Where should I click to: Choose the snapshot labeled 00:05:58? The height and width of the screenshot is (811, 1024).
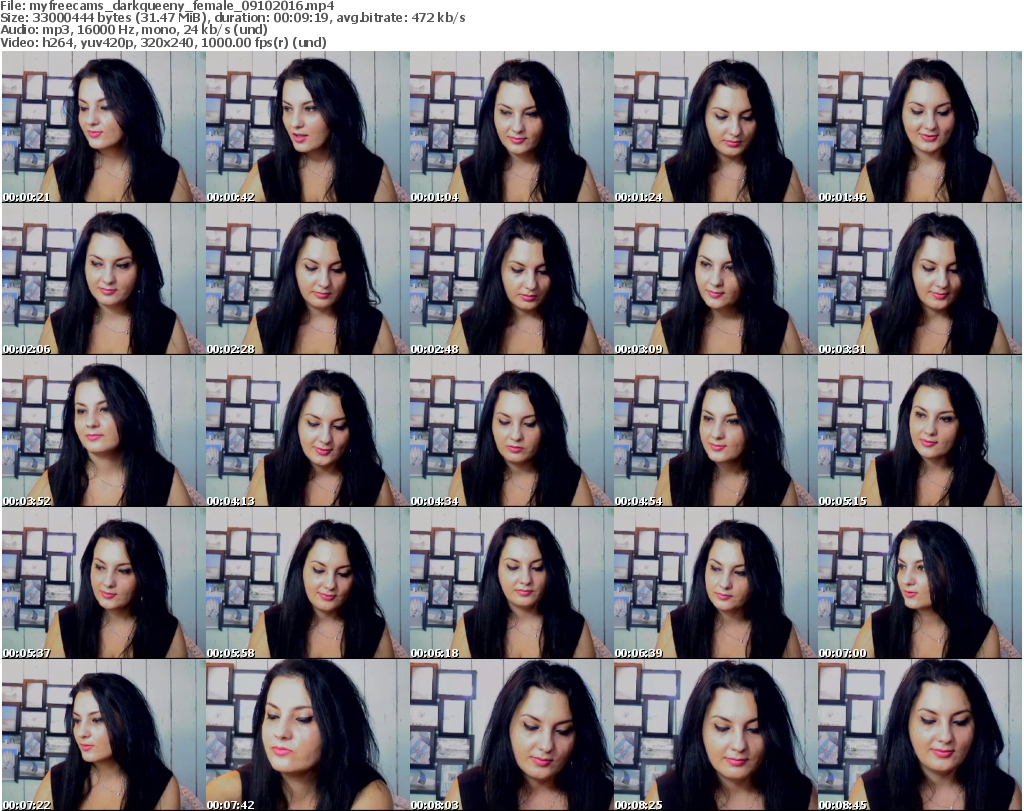pos(308,582)
